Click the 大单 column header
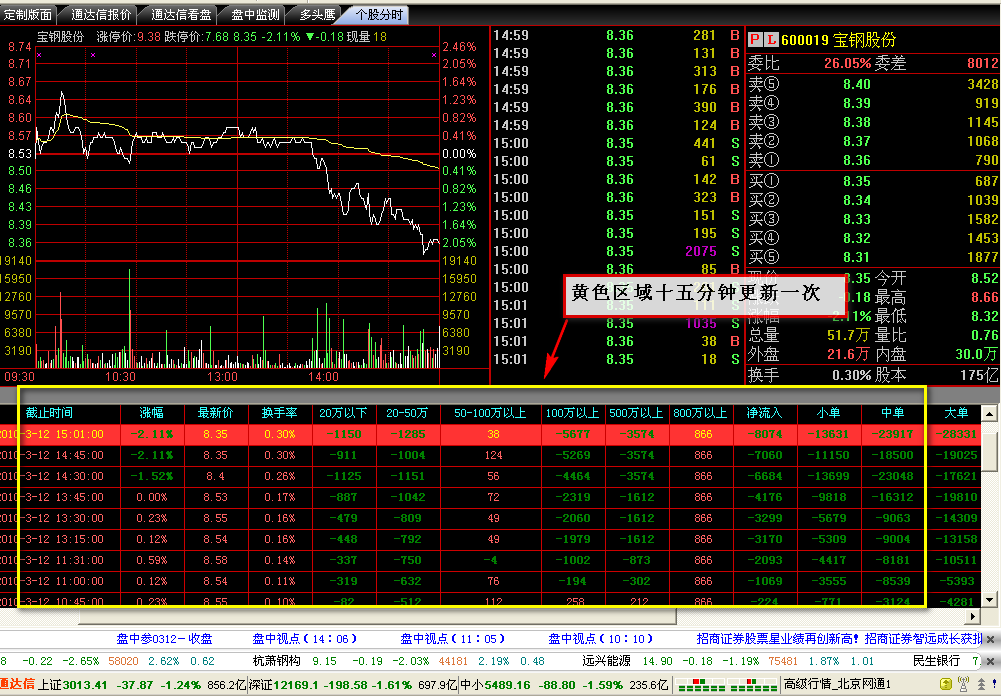This screenshot has height=696, width=1001. tap(956, 413)
